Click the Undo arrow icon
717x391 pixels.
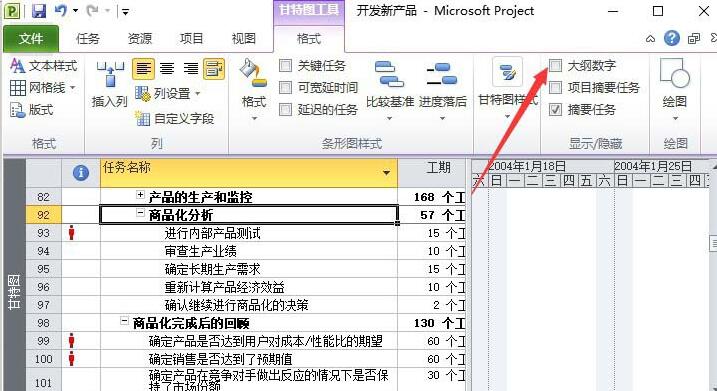(x=60, y=11)
